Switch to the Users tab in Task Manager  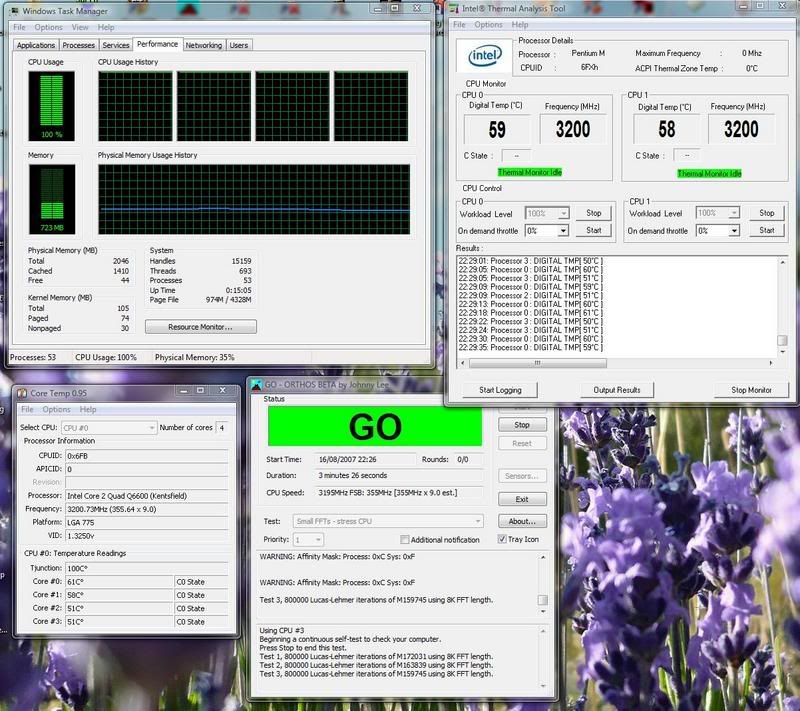click(x=239, y=45)
